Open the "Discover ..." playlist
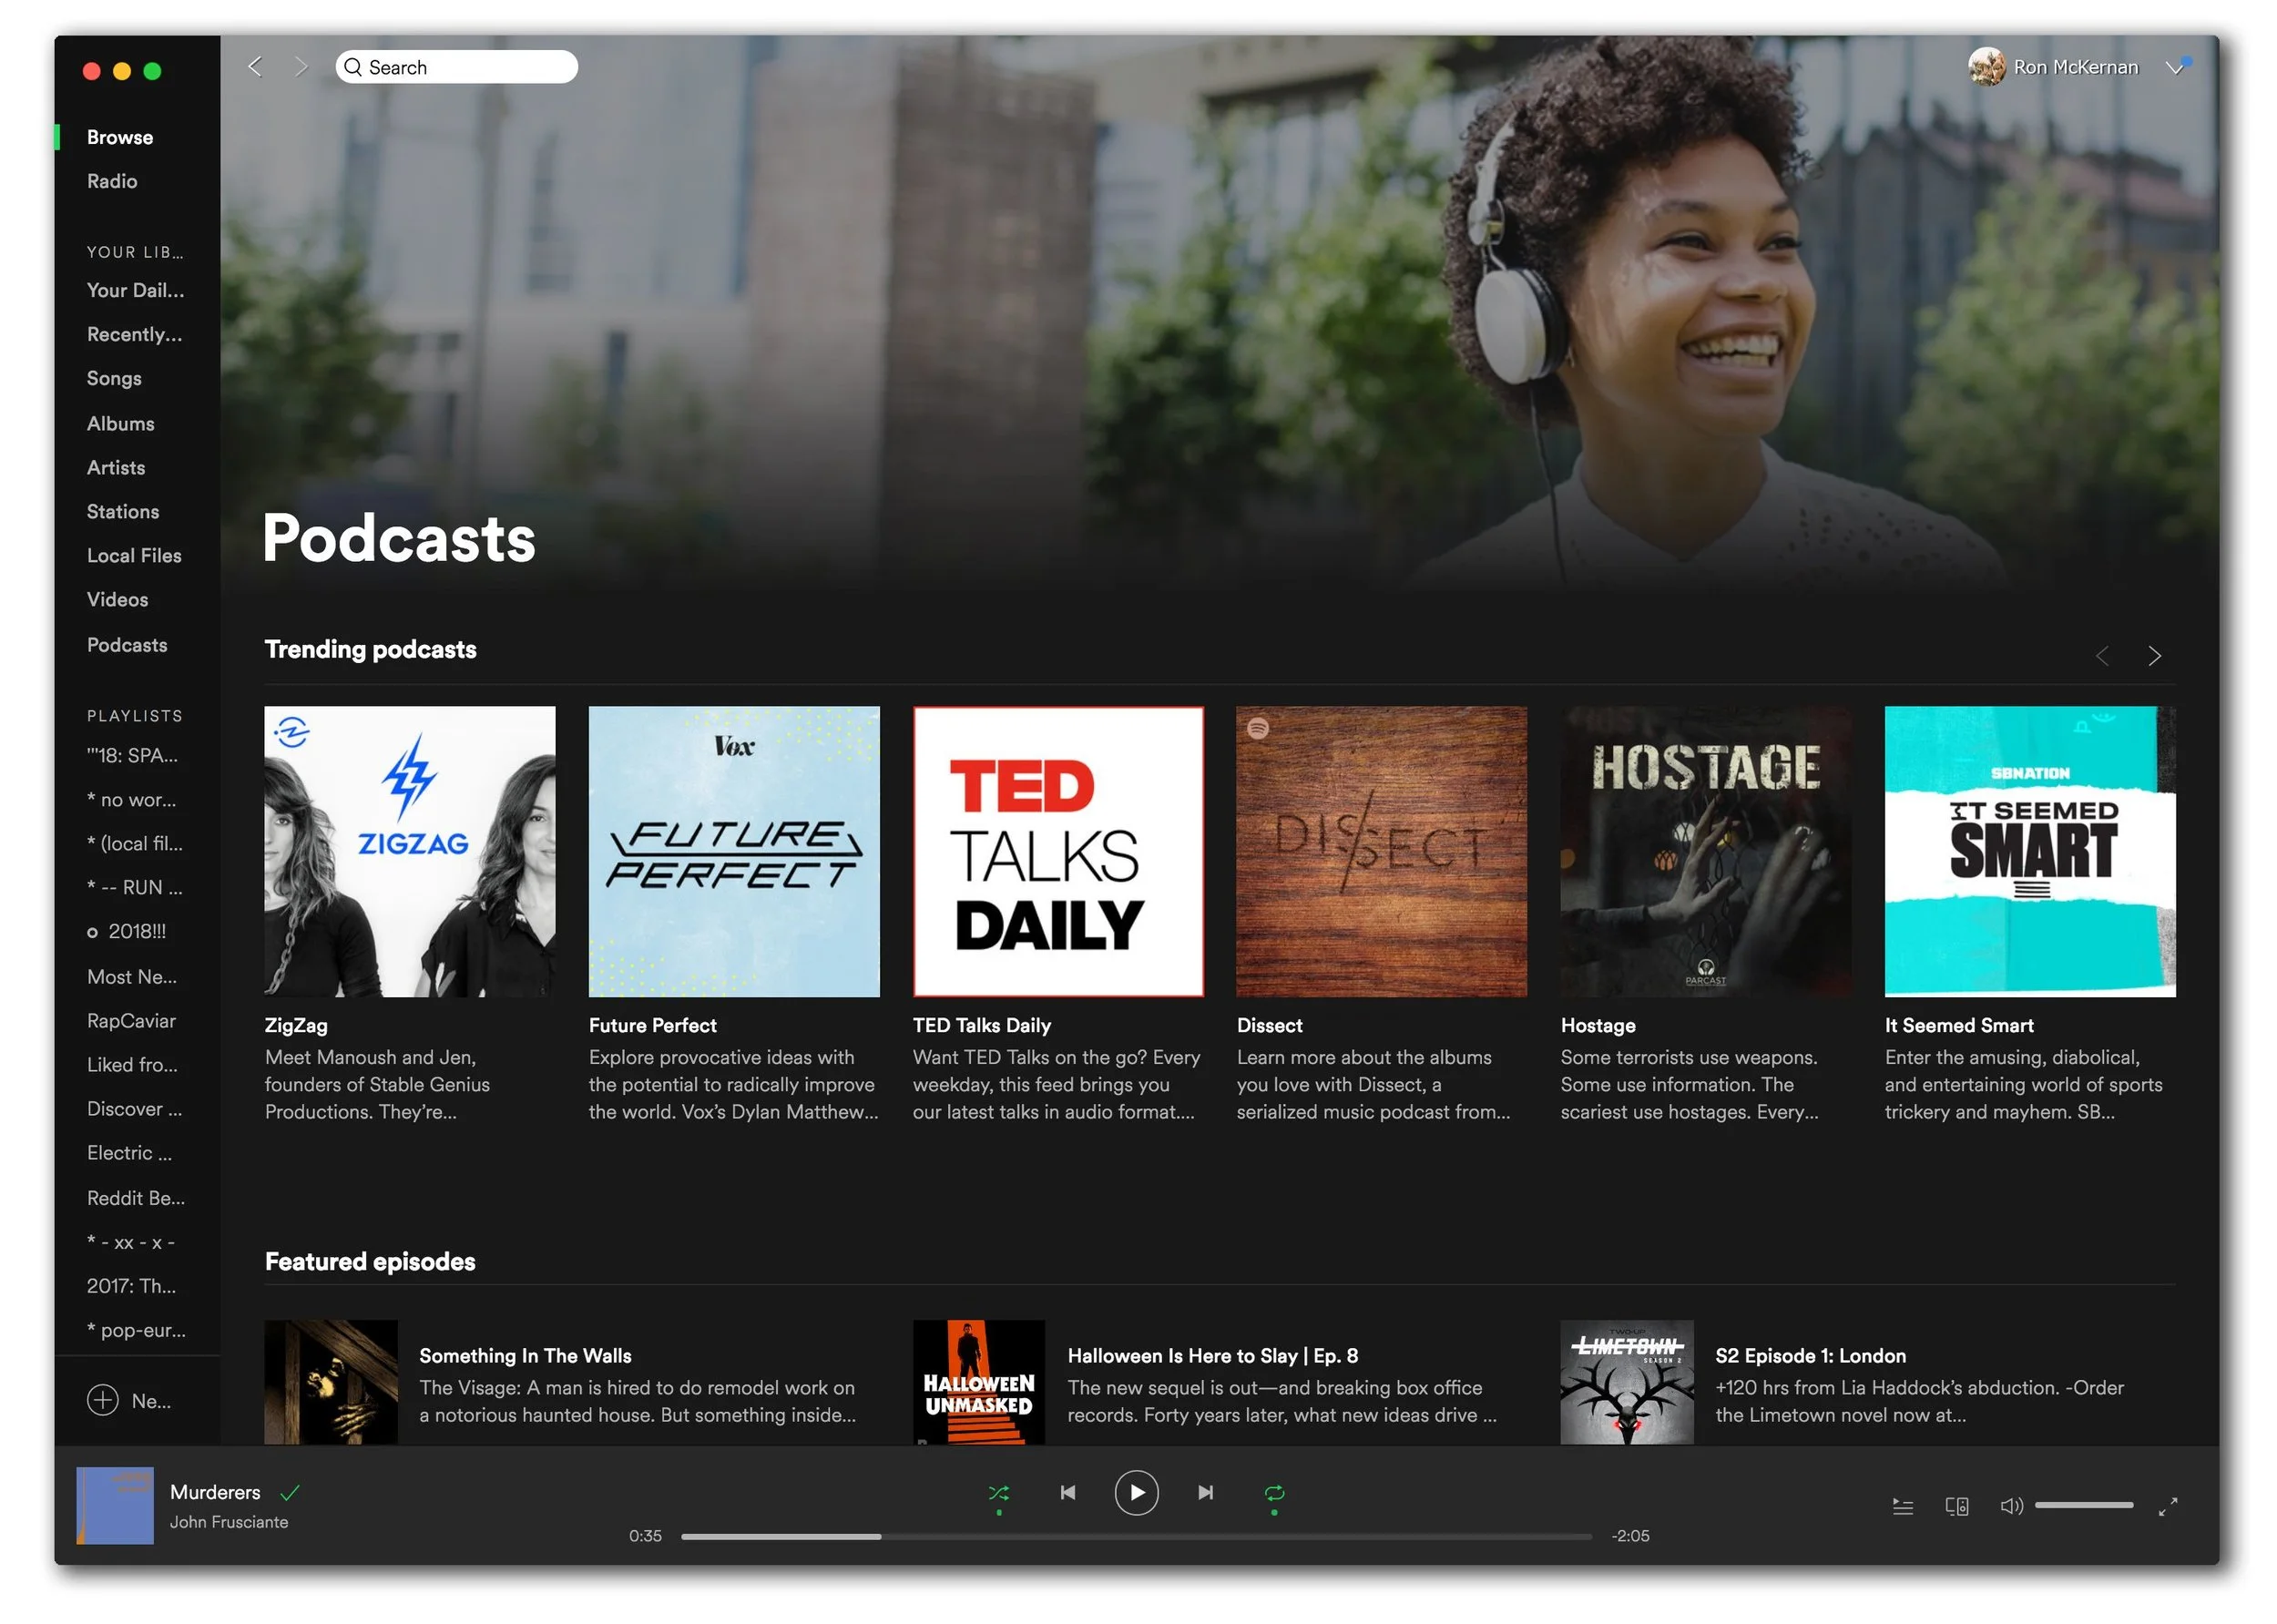2277x1624 pixels. coord(134,1110)
